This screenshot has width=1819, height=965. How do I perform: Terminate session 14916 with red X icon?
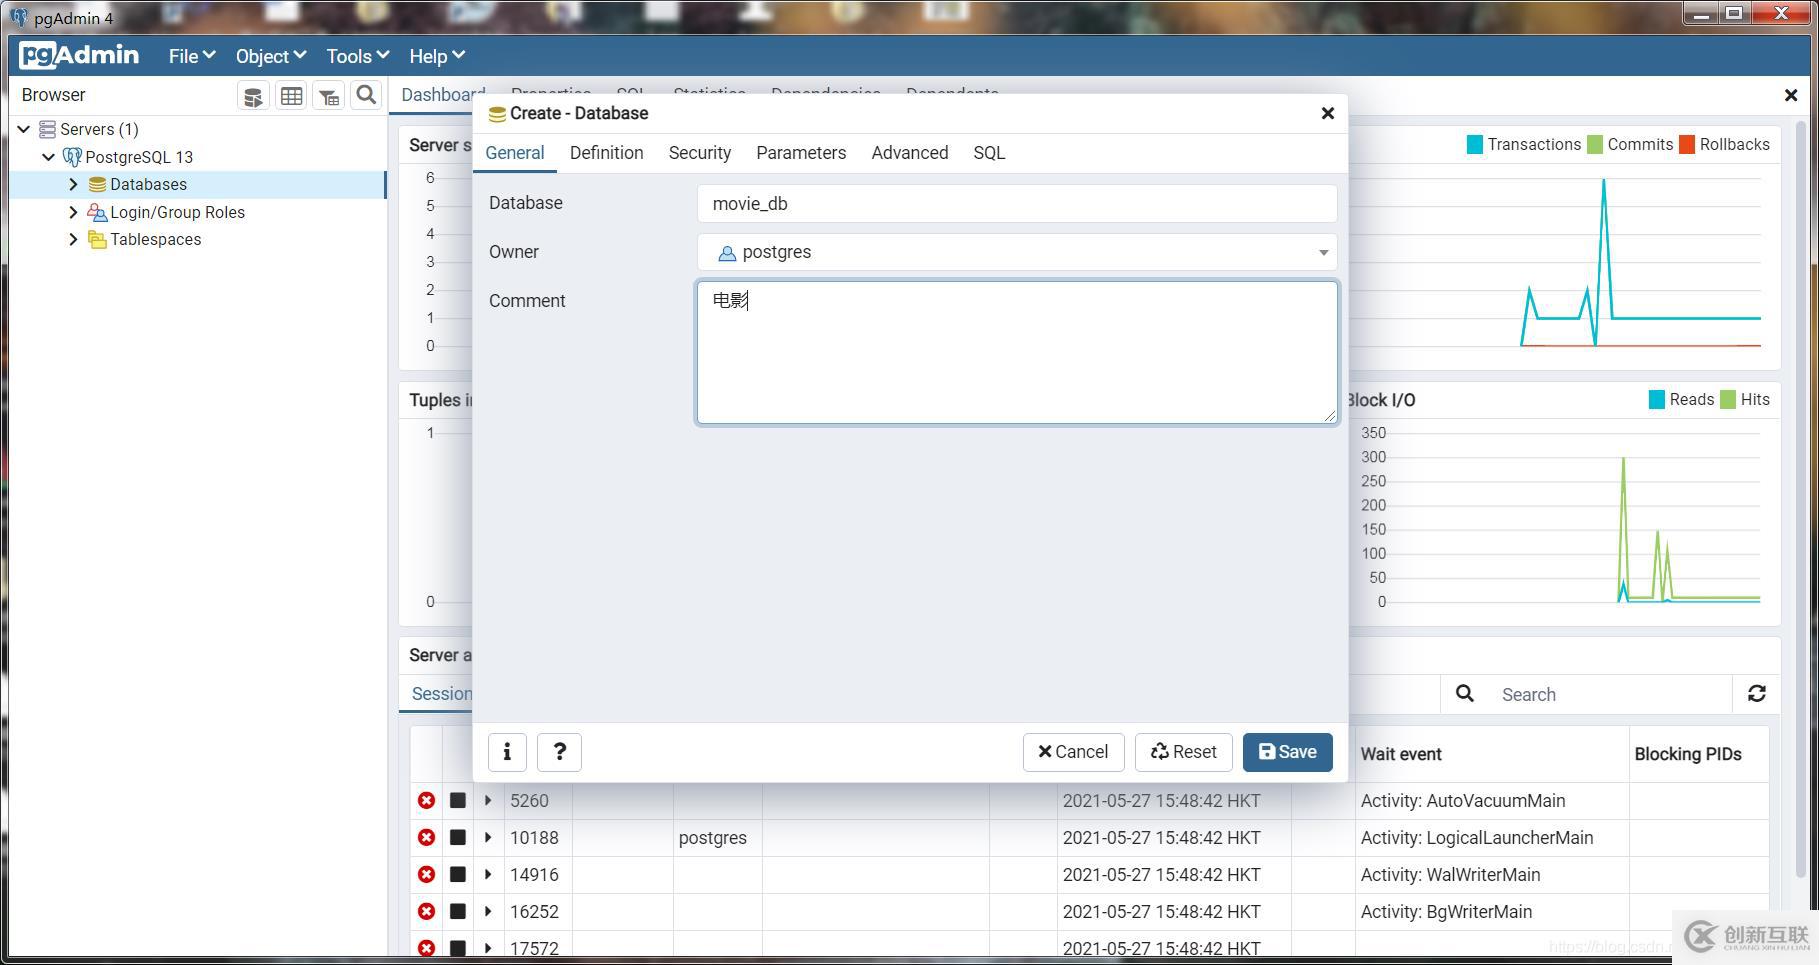426,874
